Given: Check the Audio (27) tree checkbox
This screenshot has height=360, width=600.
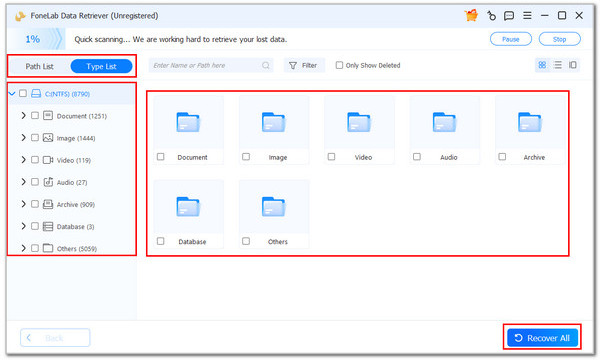Looking at the screenshot, I should pyautogui.click(x=35, y=182).
